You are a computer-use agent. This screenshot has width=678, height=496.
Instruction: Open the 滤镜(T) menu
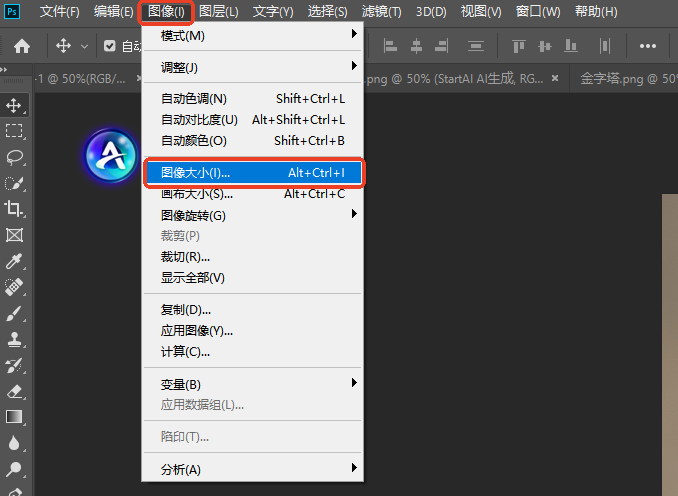coord(381,11)
